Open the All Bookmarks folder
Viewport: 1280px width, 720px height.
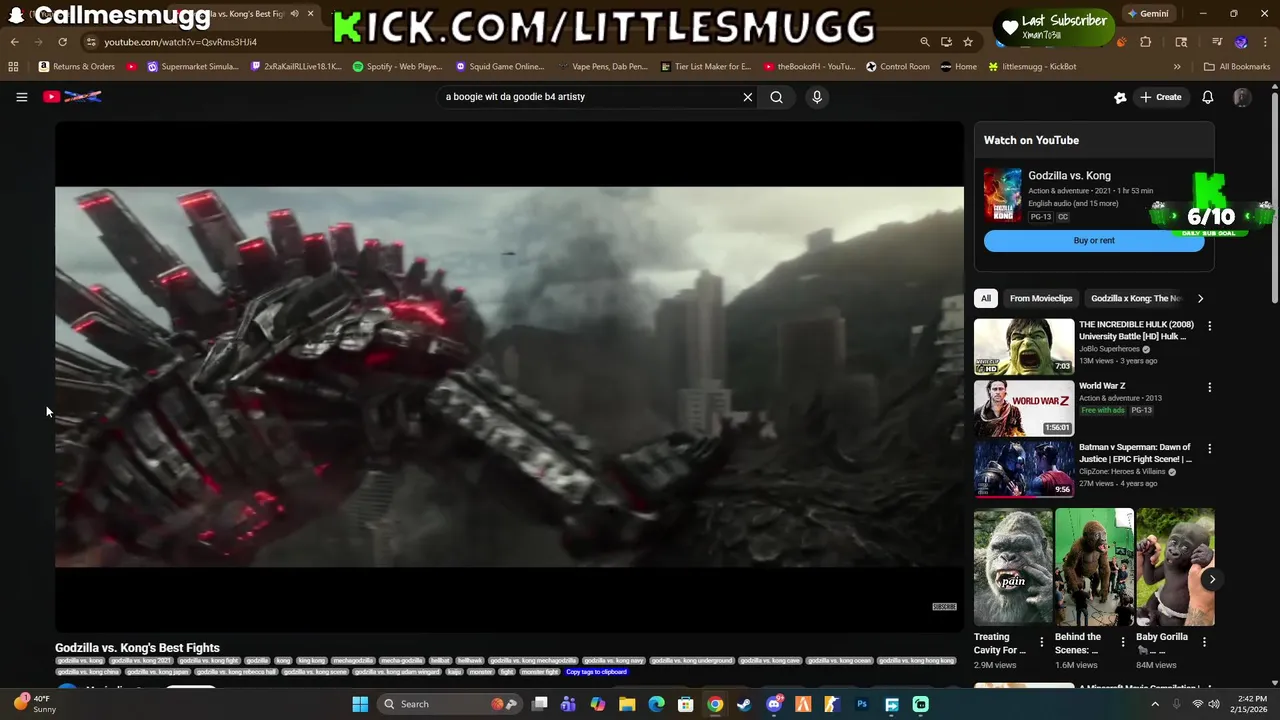click(x=1237, y=67)
